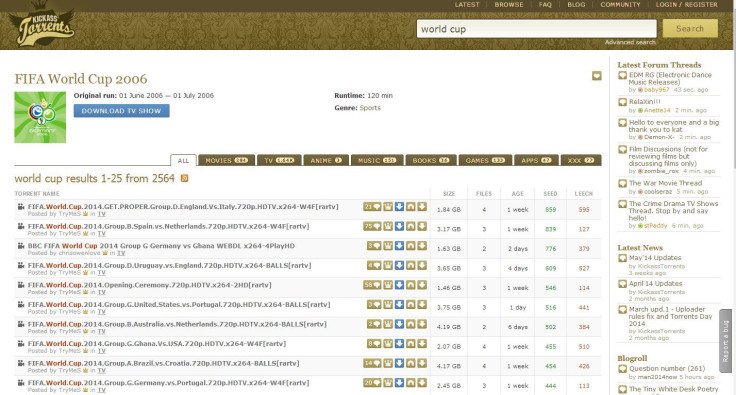Open the GAMES category tab

(485, 160)
